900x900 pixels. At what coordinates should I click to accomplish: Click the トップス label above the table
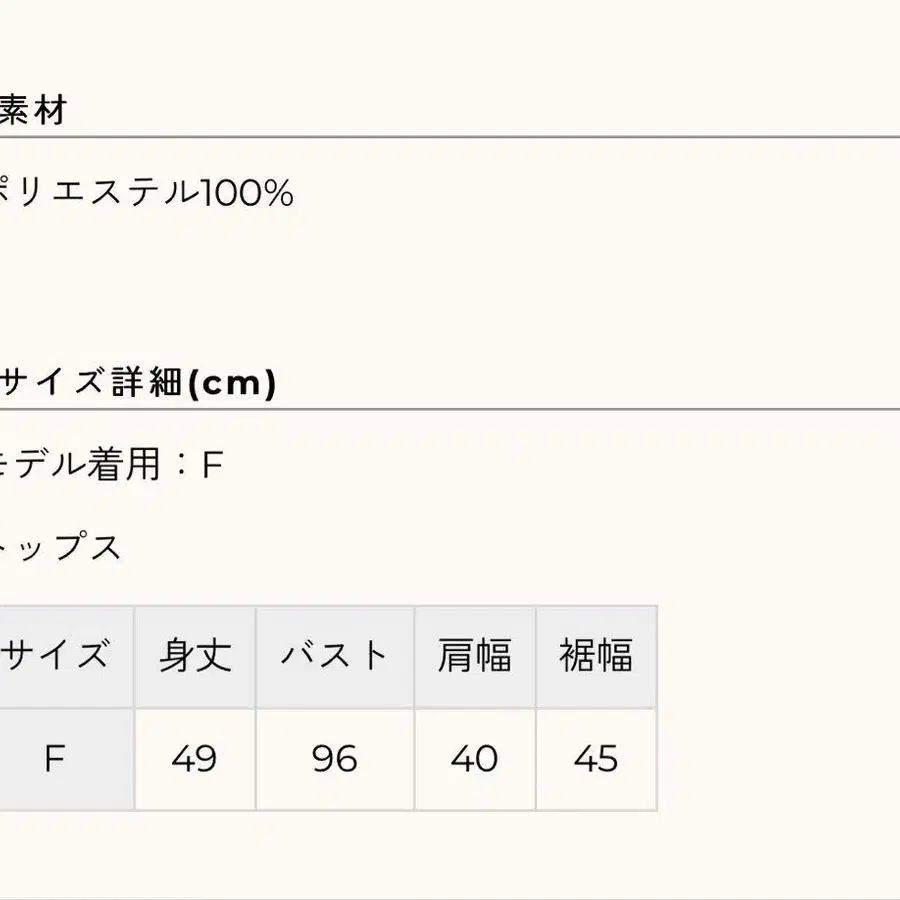tap(61, 547)
